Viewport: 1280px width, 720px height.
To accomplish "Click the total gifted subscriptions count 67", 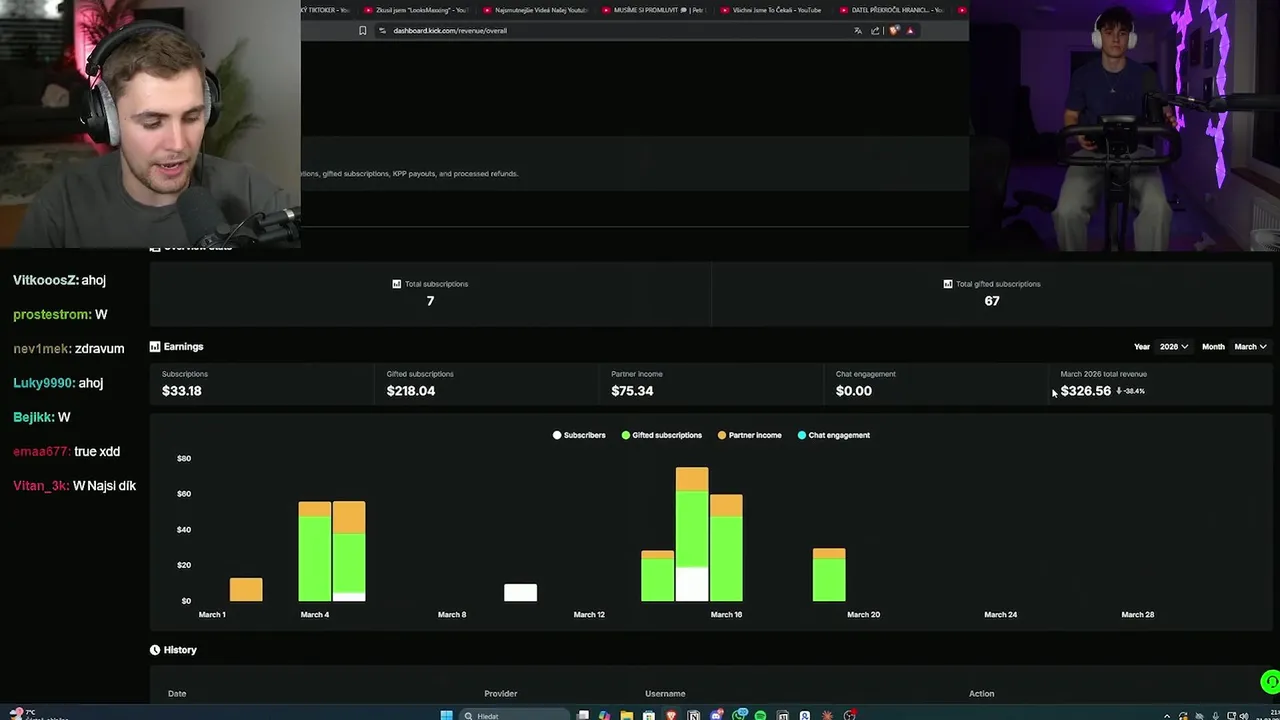I will (x=992, y=301).
